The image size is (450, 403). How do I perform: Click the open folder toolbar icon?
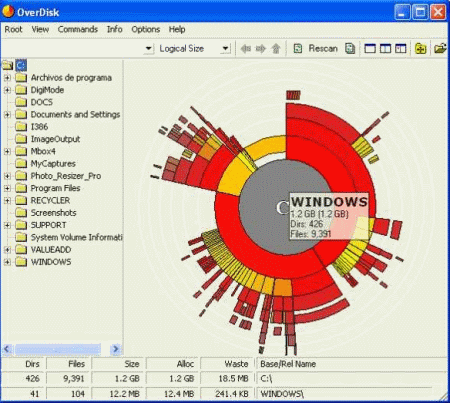(440, 49)
